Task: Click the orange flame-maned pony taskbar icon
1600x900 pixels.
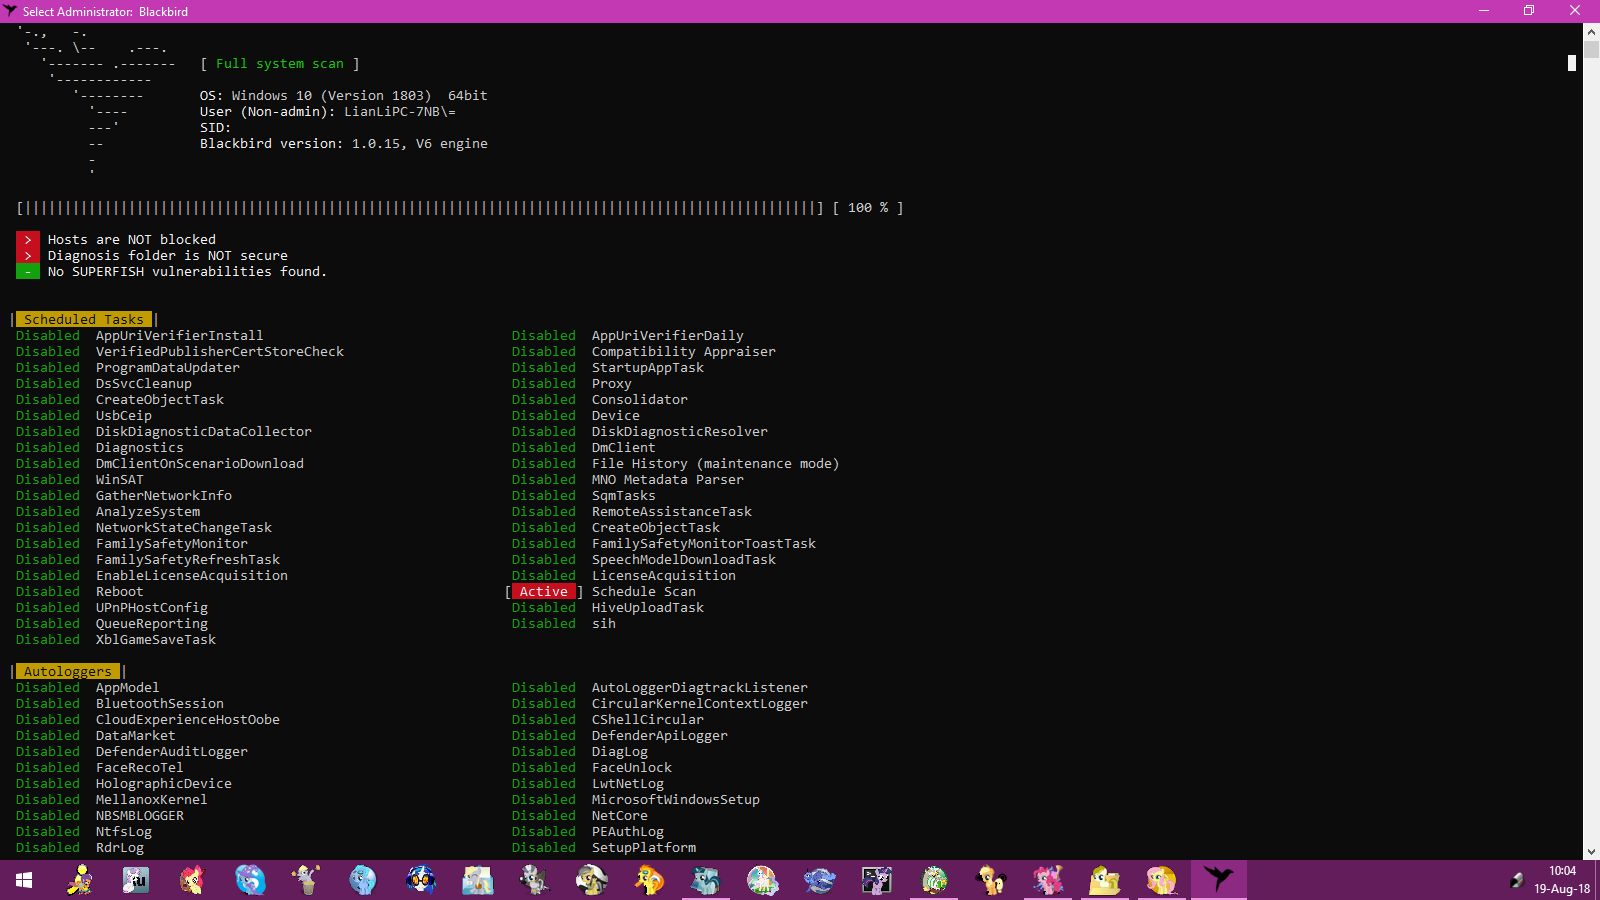Action: click(649, 880)
